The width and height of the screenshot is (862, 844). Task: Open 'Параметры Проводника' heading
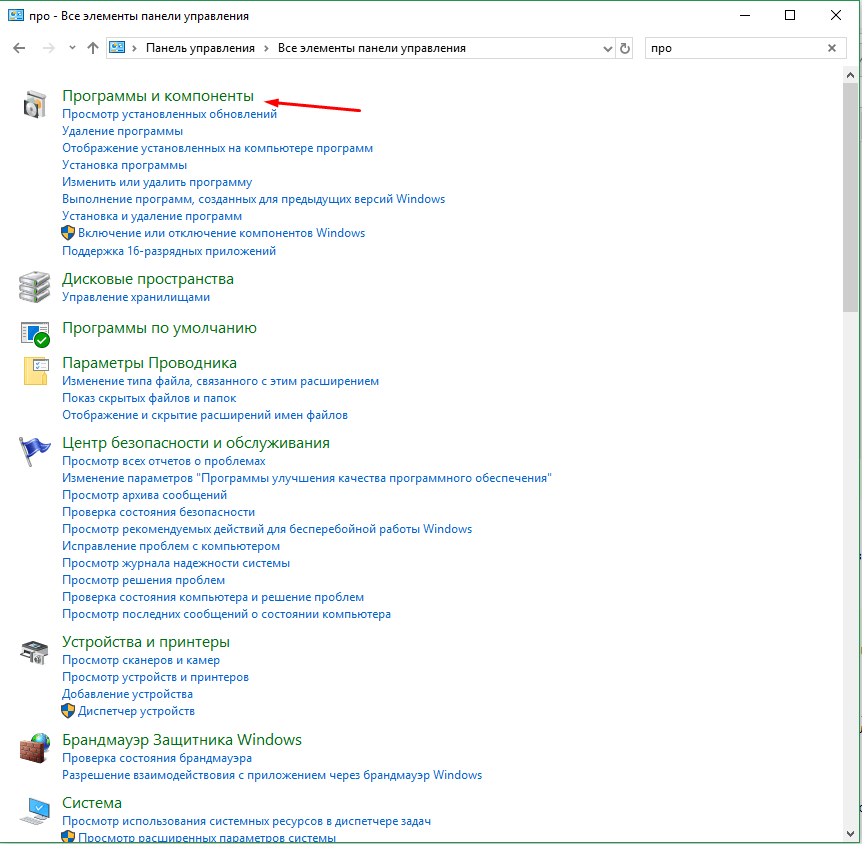(150, 363)
